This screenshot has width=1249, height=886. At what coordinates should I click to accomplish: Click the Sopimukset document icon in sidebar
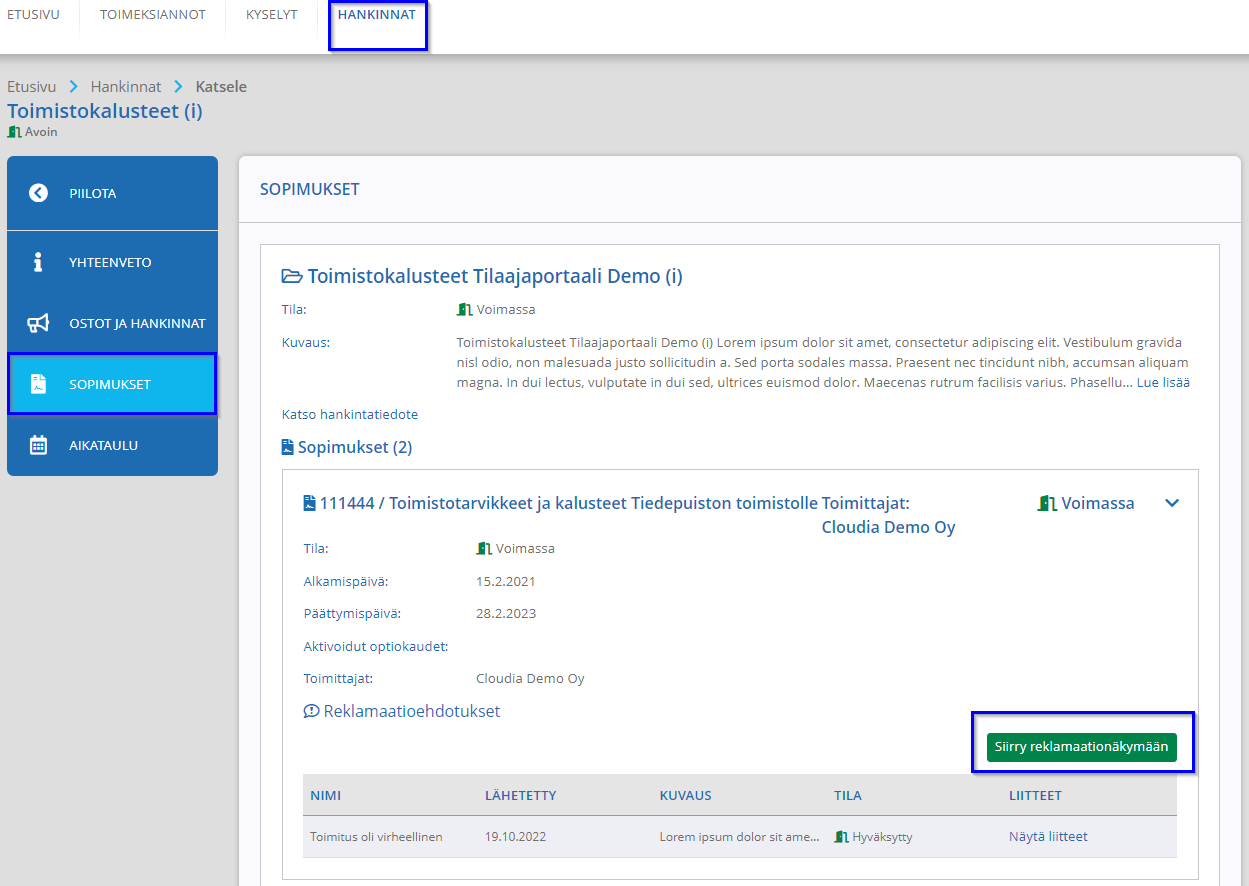pos(38,384)
